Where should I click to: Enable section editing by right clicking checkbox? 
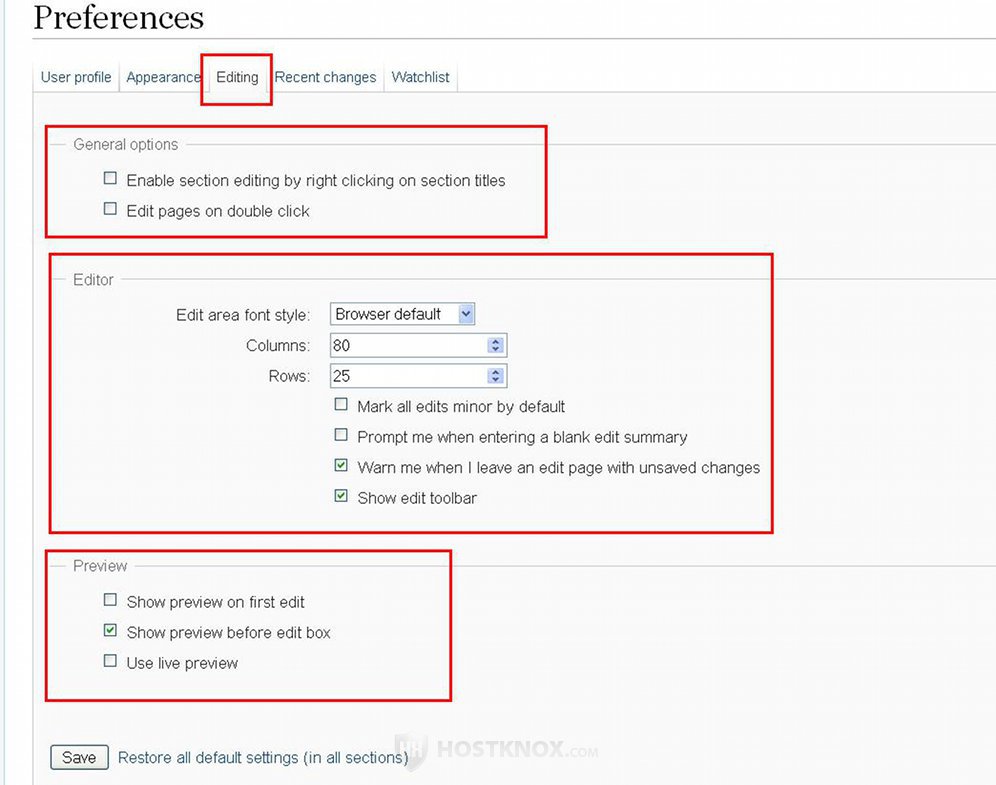point(111,178)
